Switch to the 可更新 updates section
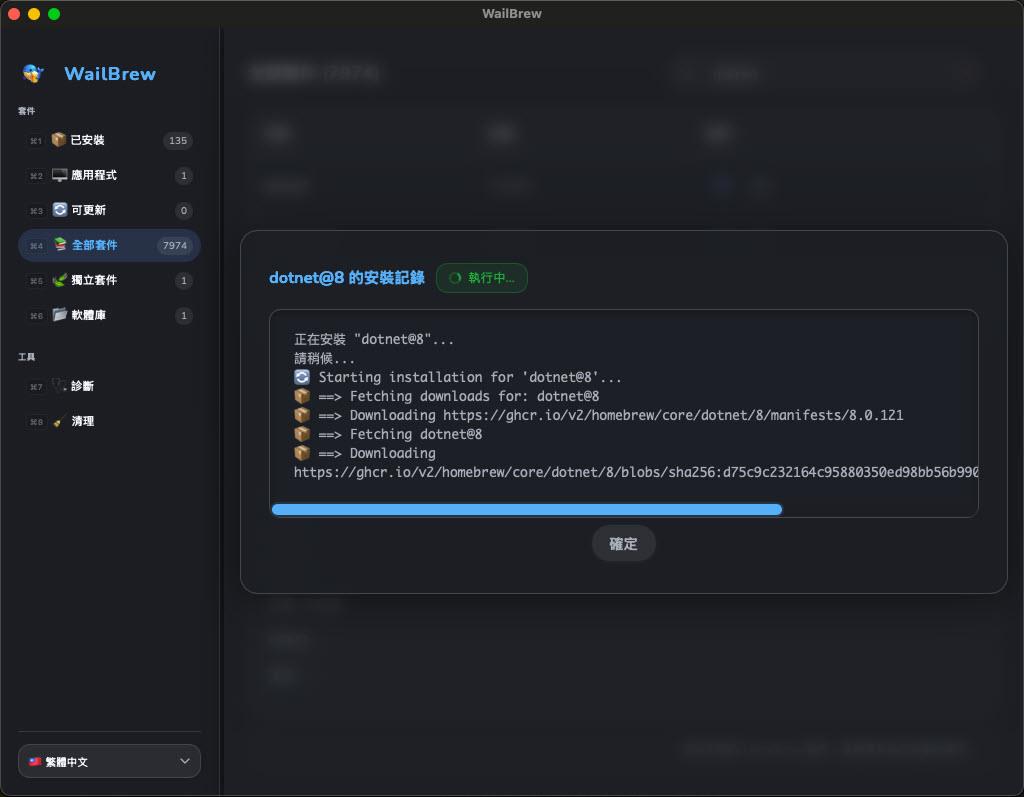 pos(88,210)
